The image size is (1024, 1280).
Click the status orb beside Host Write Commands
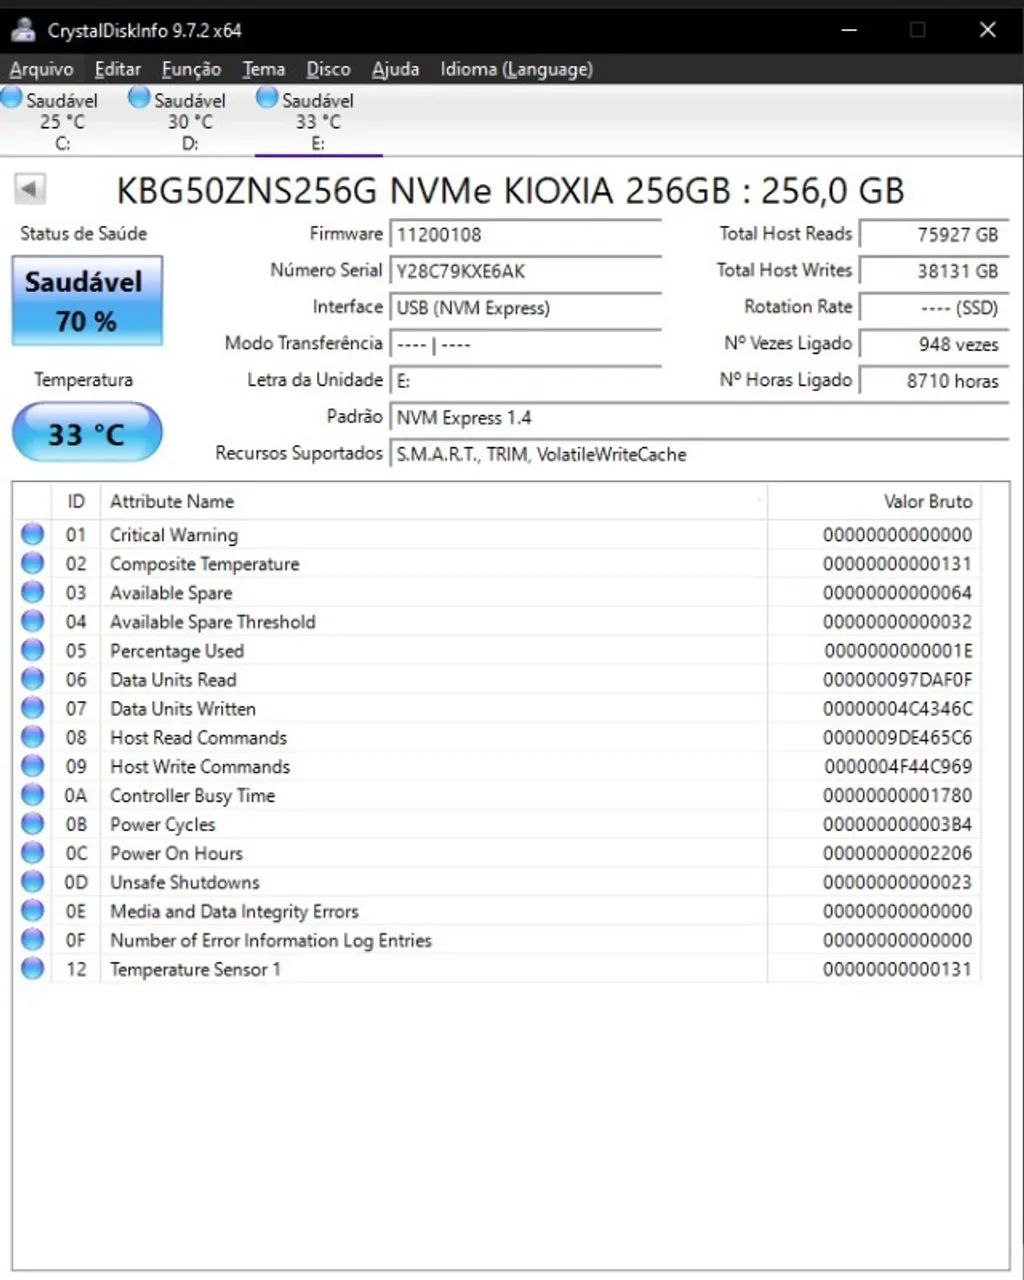(x=33, y=766)
